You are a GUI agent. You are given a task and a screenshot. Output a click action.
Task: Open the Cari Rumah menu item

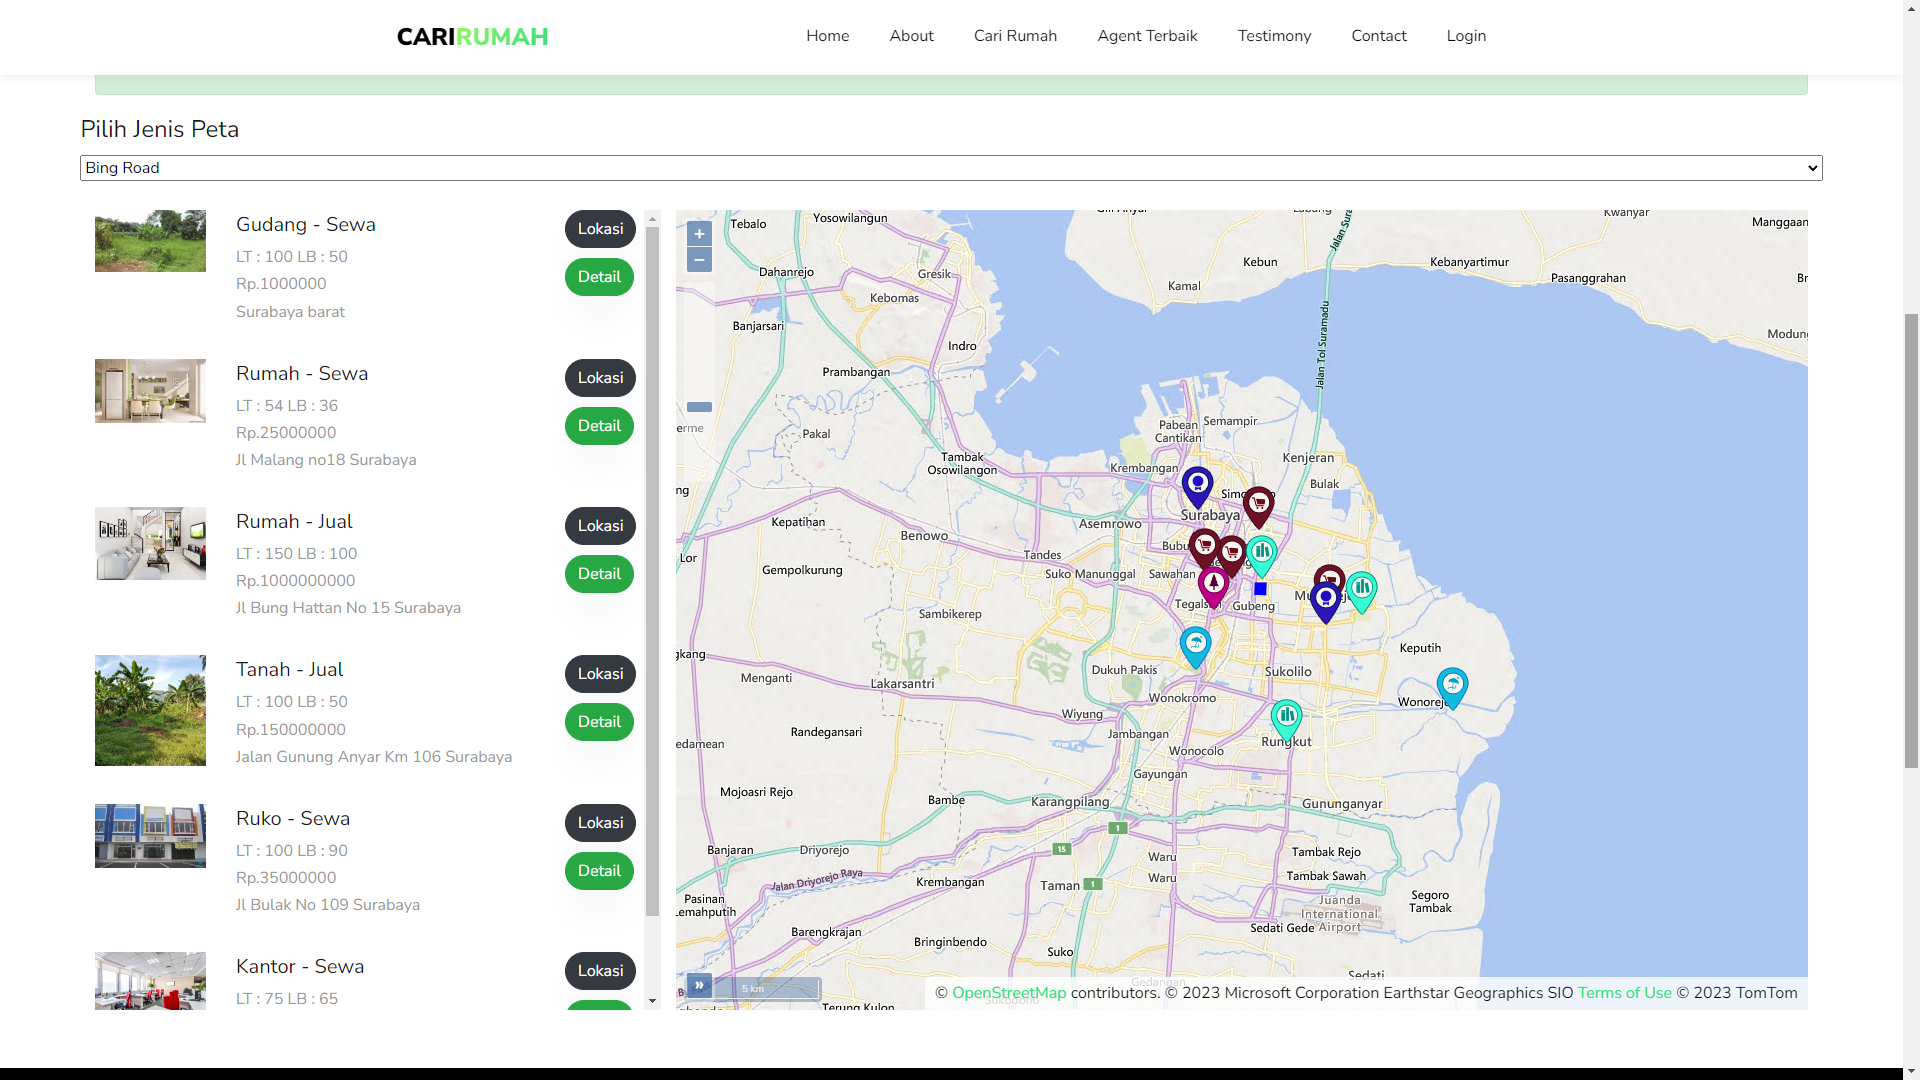[1015, 36]
